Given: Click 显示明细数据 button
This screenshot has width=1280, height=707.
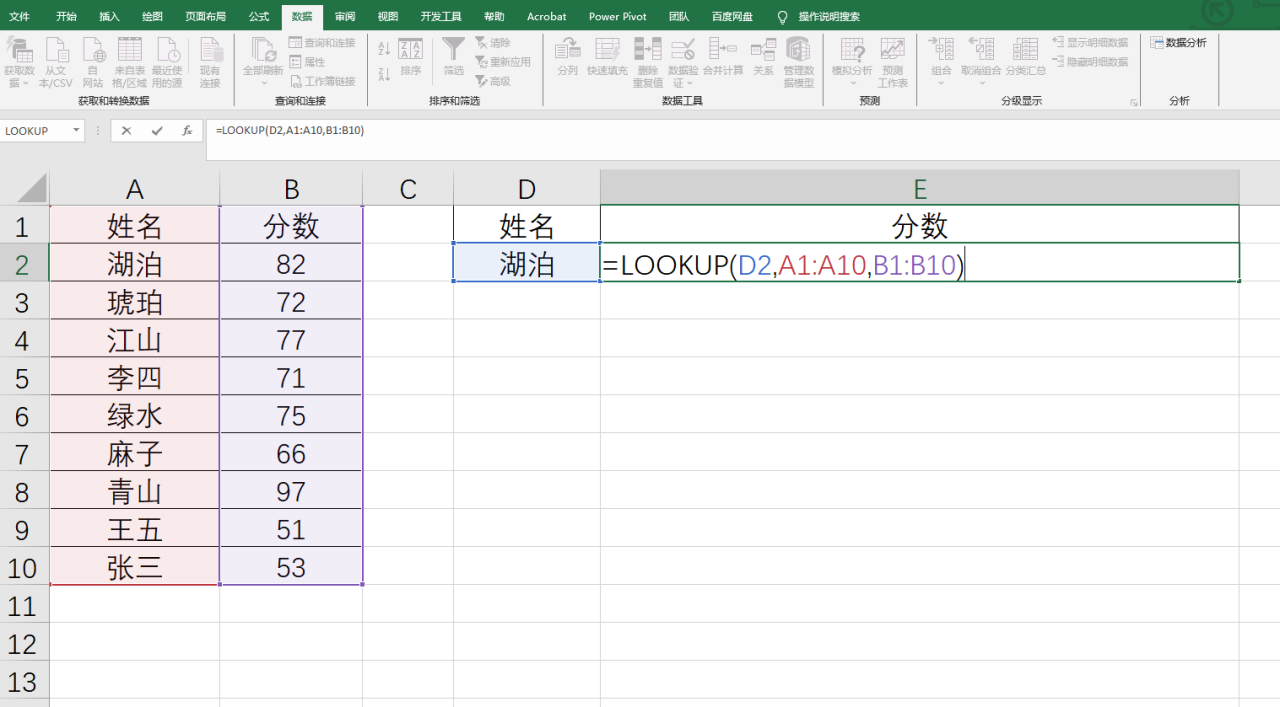Looking at the screenshot, I should point(1091,43).
